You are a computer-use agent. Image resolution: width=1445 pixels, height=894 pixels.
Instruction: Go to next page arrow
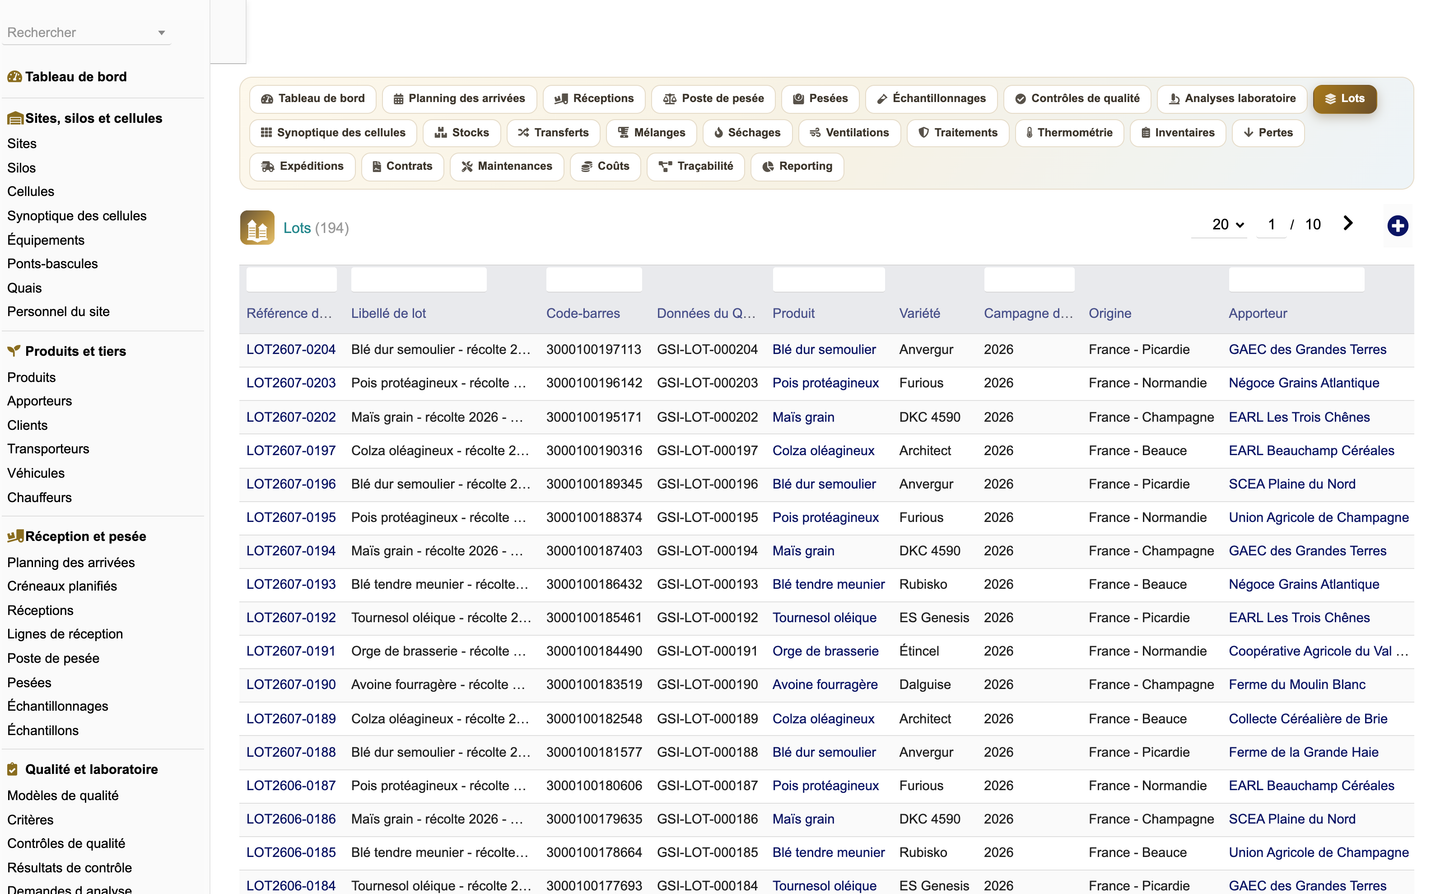pyautogui.click(x=1348, y=224)
